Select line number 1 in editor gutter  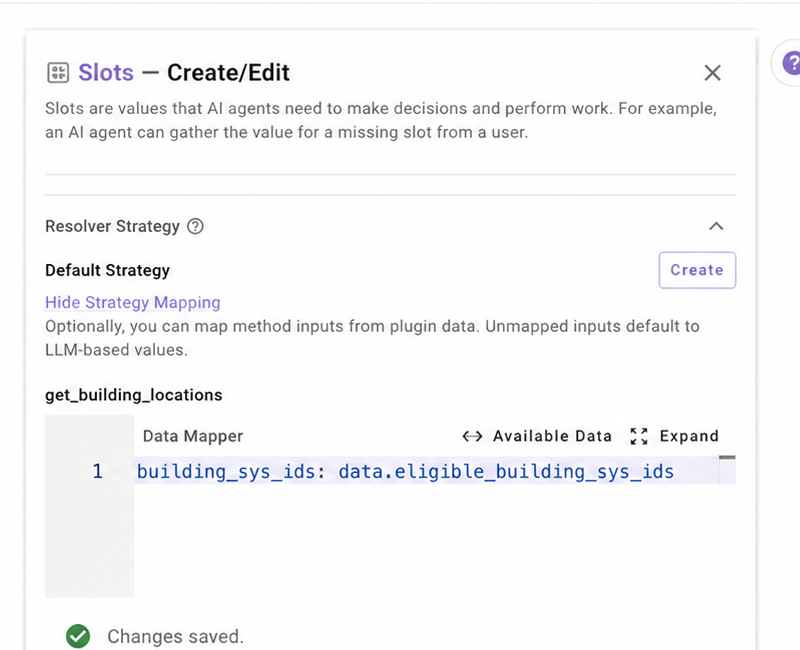97,471
